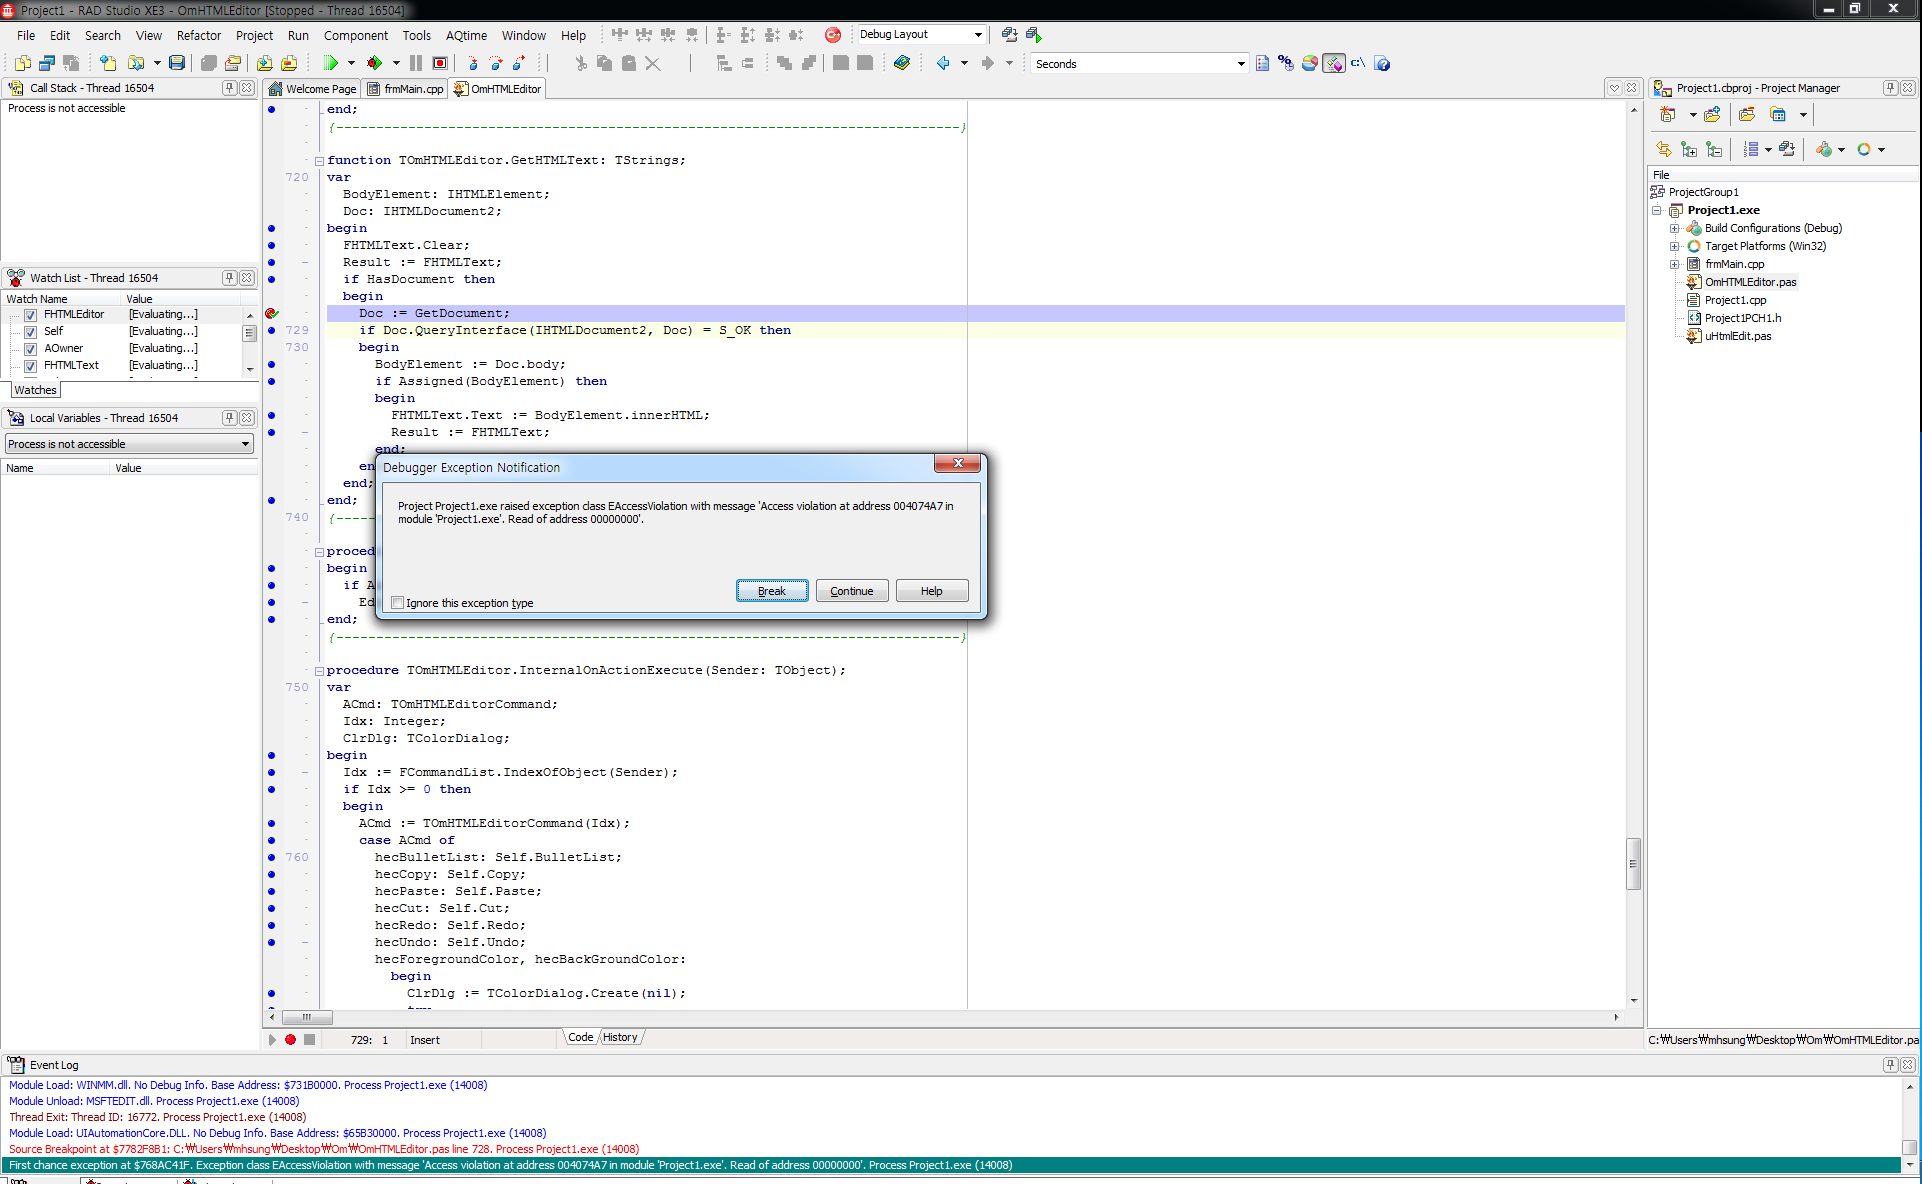Click the blue back navigation arrow
This screenshot has width=1922, height=1184.
click(x=943, y=63)
